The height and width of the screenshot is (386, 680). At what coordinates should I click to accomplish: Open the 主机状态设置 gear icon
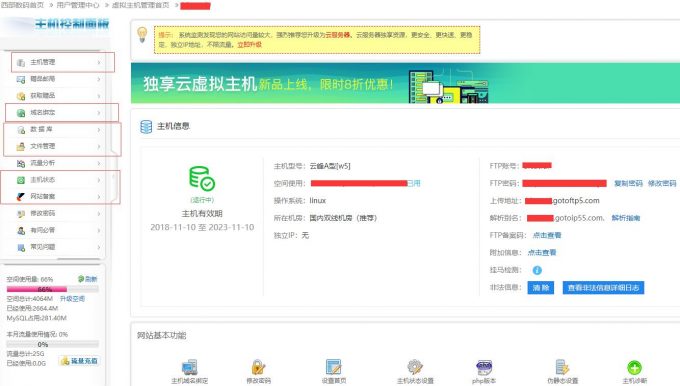[x=415, y=367]
